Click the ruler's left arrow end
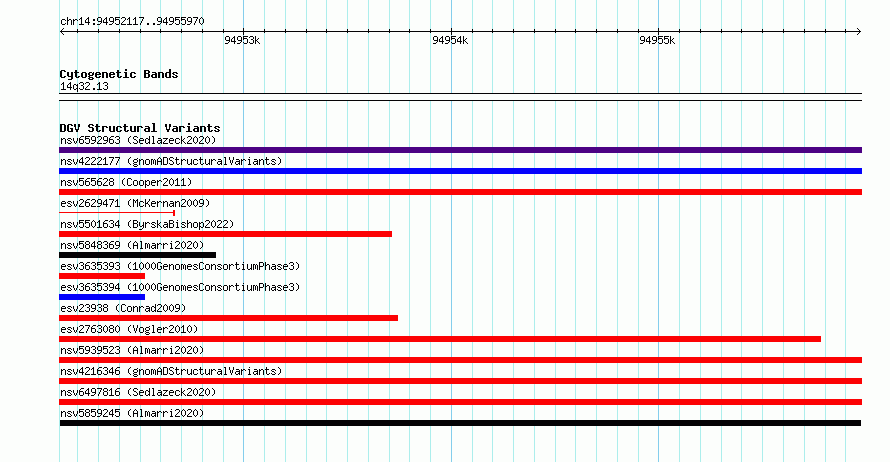 [62, 32]
